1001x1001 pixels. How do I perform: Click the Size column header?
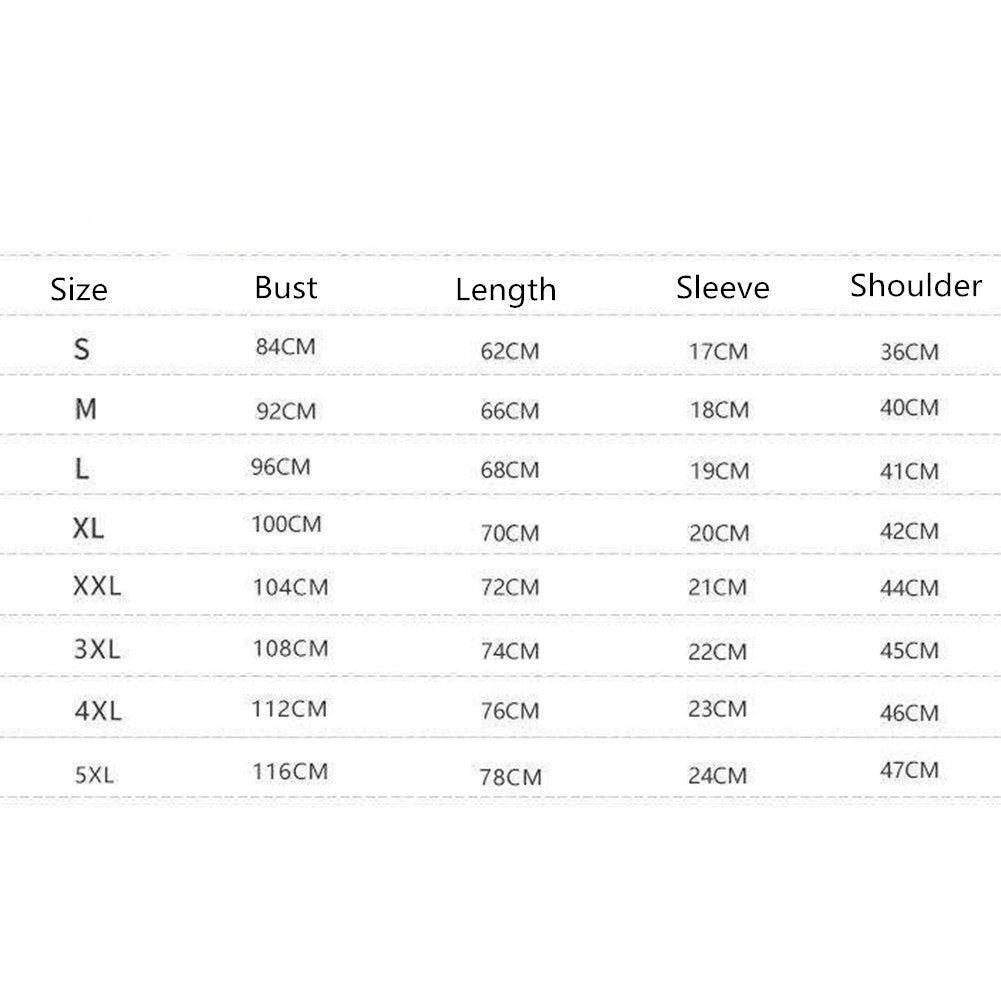click(x=79, y=290)
